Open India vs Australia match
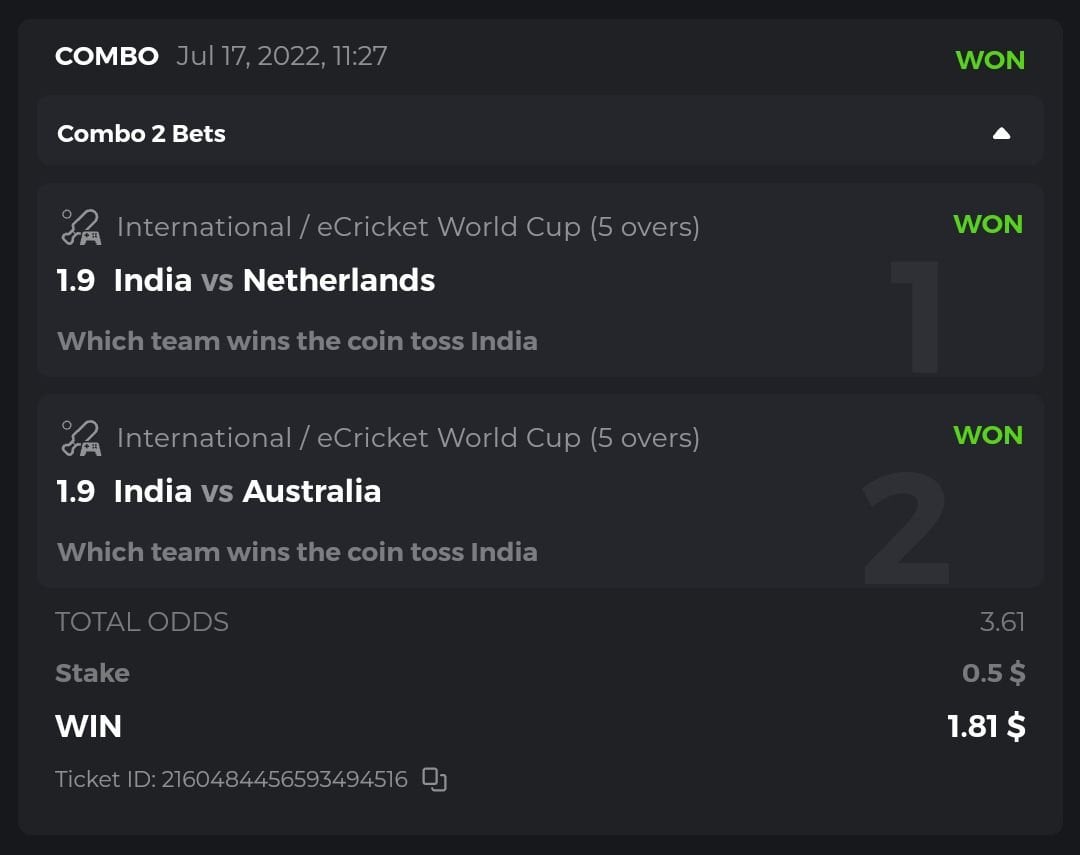This screenshot has height=855, width=1080. 247,492
